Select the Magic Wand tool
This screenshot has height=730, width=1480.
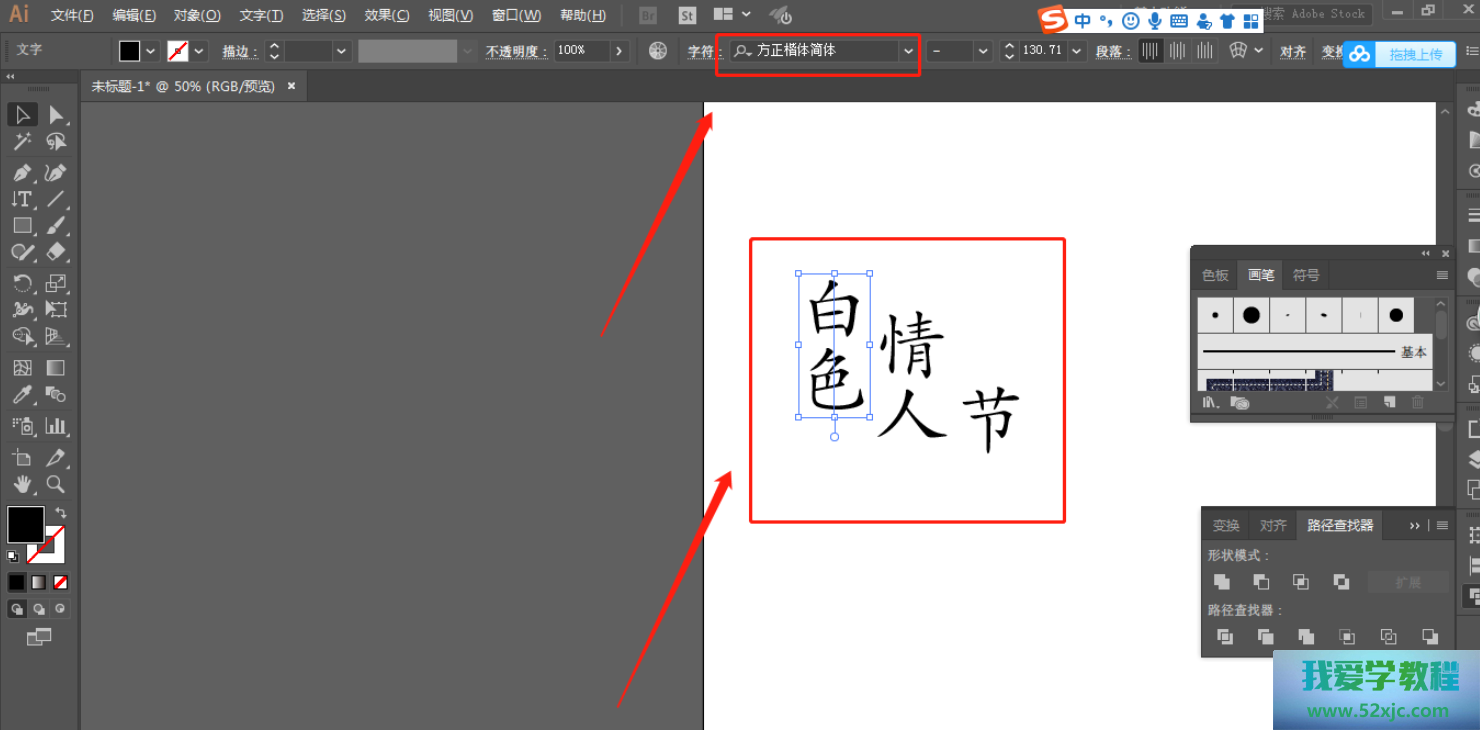pos(22,142)
